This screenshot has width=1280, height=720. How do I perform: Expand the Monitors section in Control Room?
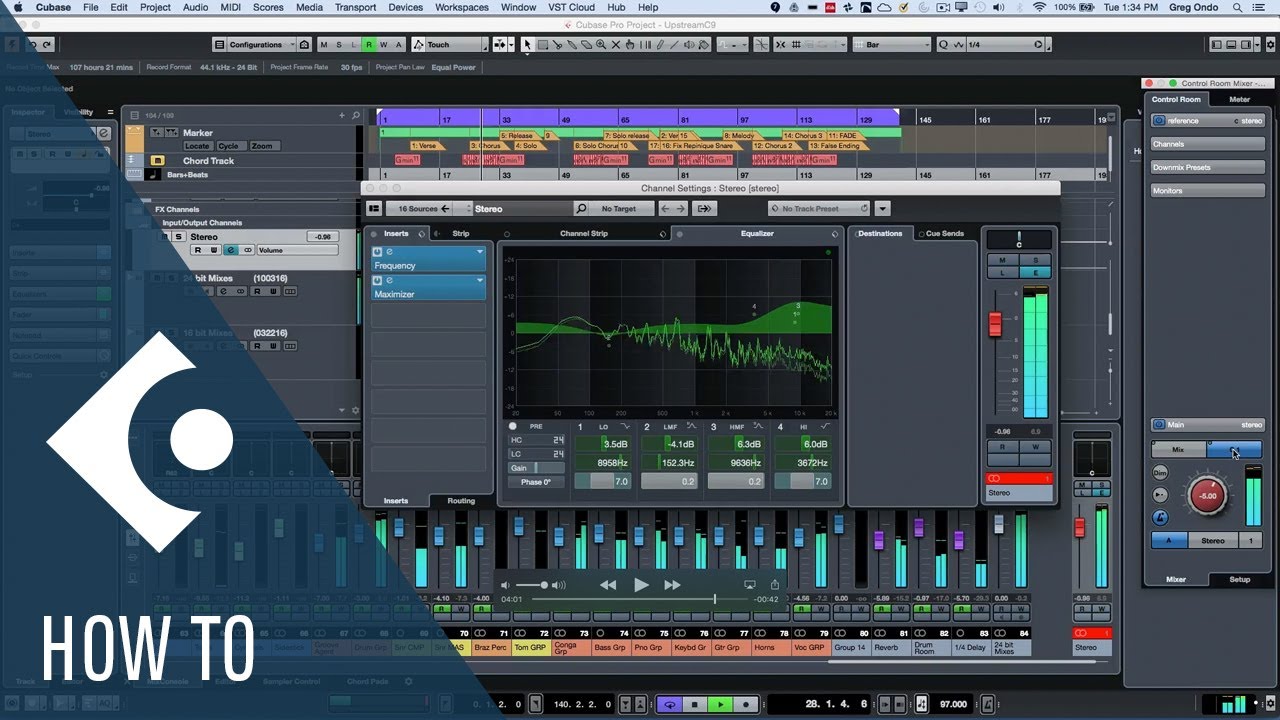tap(1207, 190)
